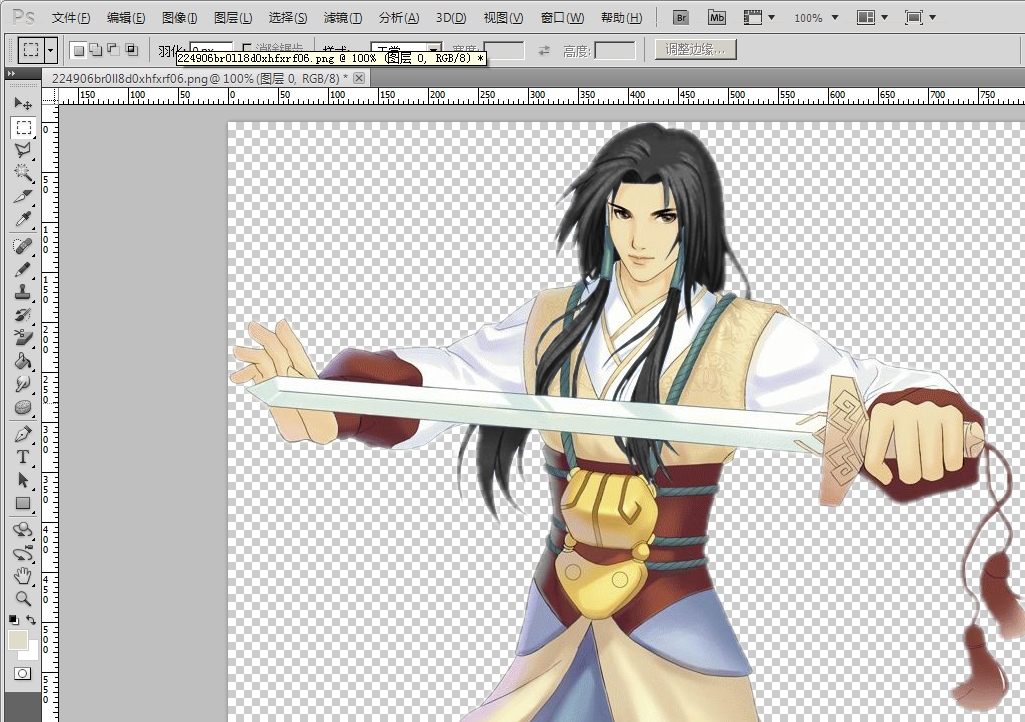Open the foreground color swatch
Screen dimensions: 1025x722
[x=18, y=640]
